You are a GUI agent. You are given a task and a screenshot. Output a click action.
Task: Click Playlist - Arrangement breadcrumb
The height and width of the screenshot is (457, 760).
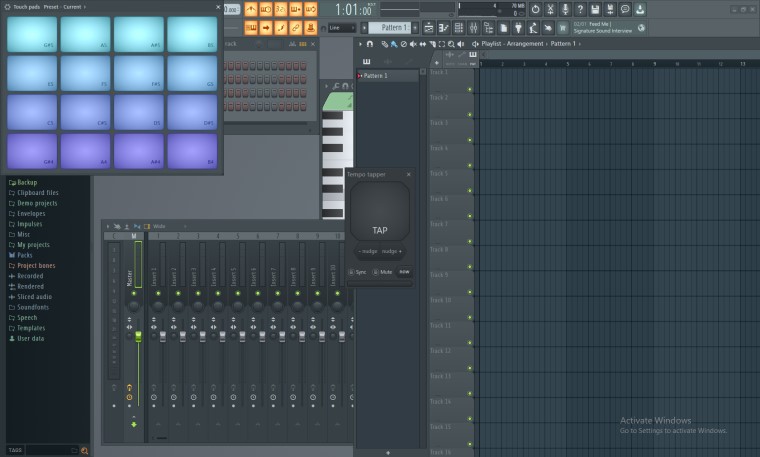[512, 44]
